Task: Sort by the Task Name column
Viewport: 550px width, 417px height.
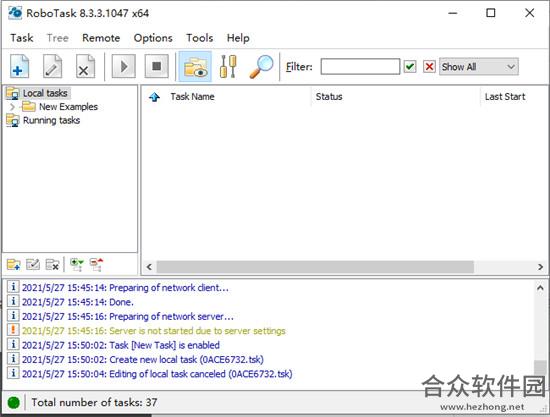Action: (x=192, y=96)
